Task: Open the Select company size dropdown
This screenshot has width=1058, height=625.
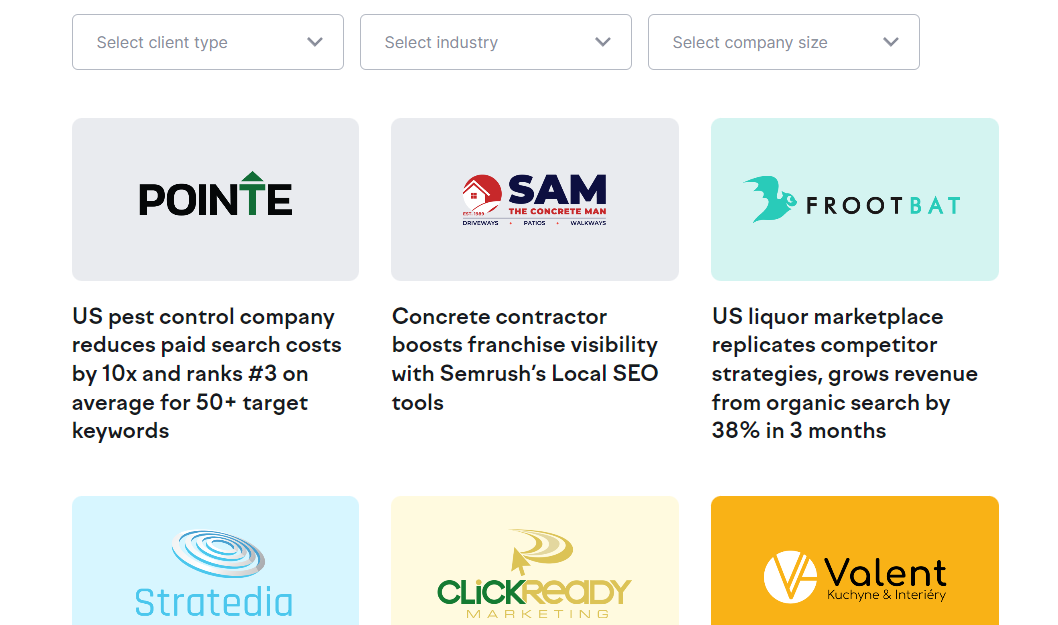Action: tap(784, 42)
